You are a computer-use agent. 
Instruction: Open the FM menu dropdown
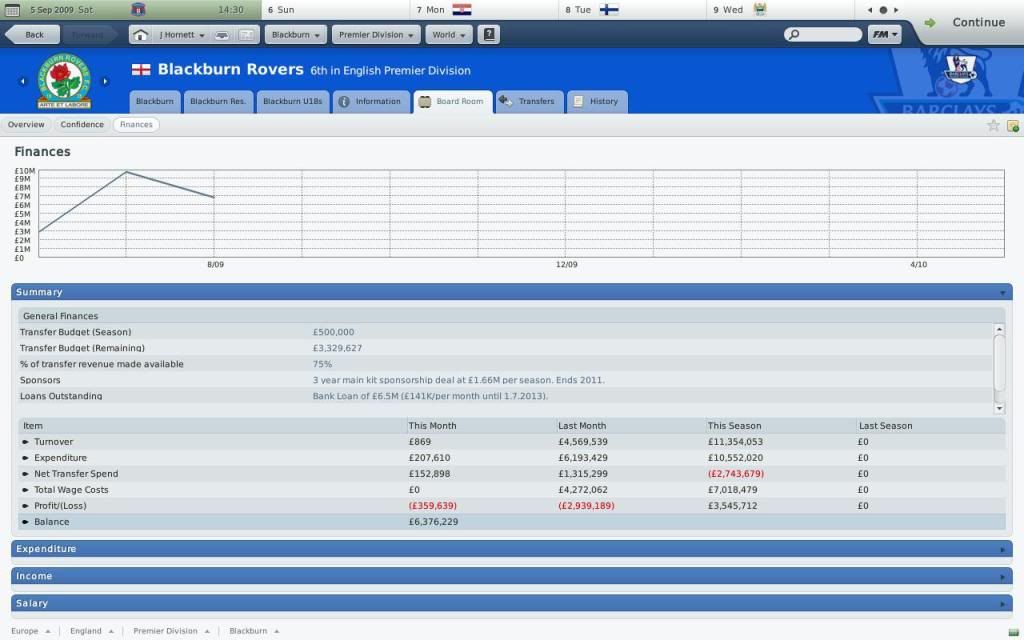(884, 35)
